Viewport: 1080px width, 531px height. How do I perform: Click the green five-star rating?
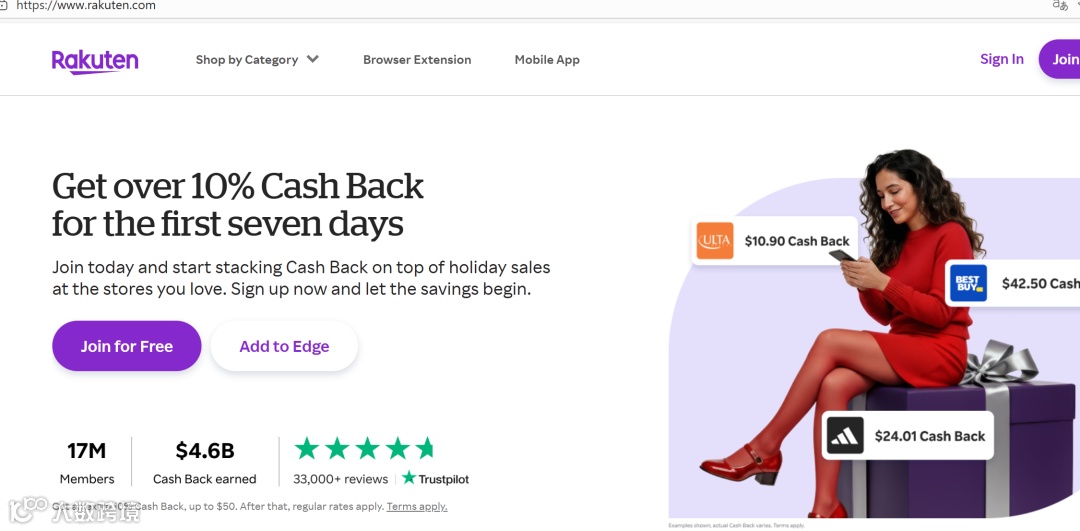(364, 448)
